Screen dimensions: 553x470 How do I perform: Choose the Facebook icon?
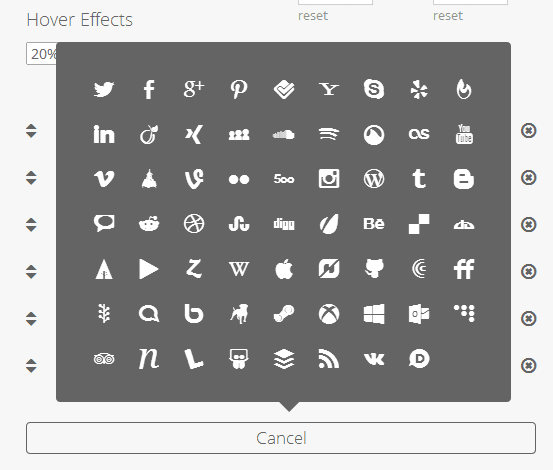coord(149,89)
